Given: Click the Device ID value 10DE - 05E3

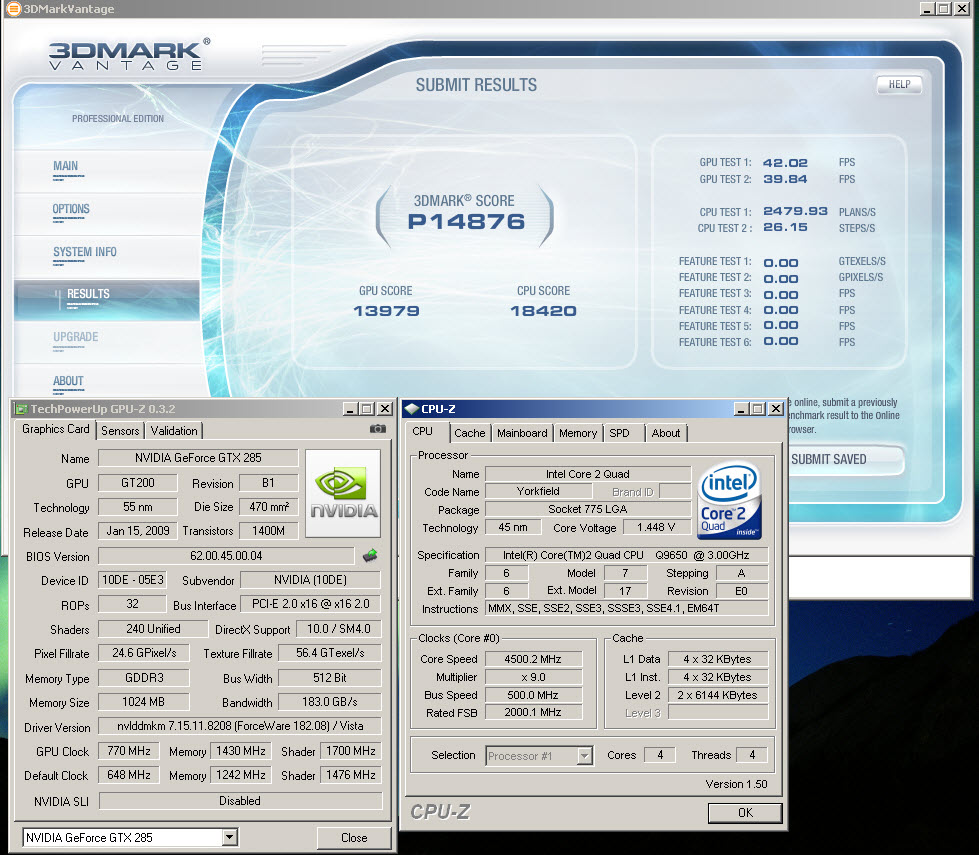Looking at the screenshot, I should pos(133,580).
